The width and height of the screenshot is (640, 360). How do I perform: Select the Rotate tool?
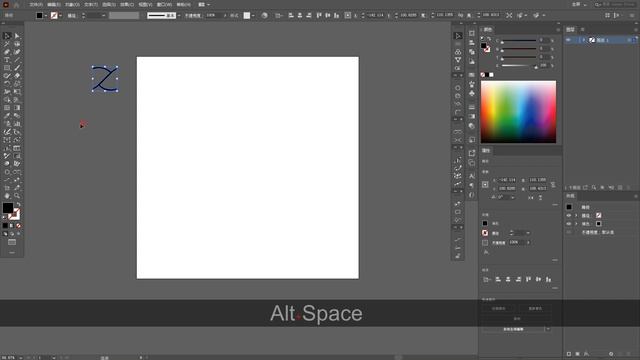7,84
